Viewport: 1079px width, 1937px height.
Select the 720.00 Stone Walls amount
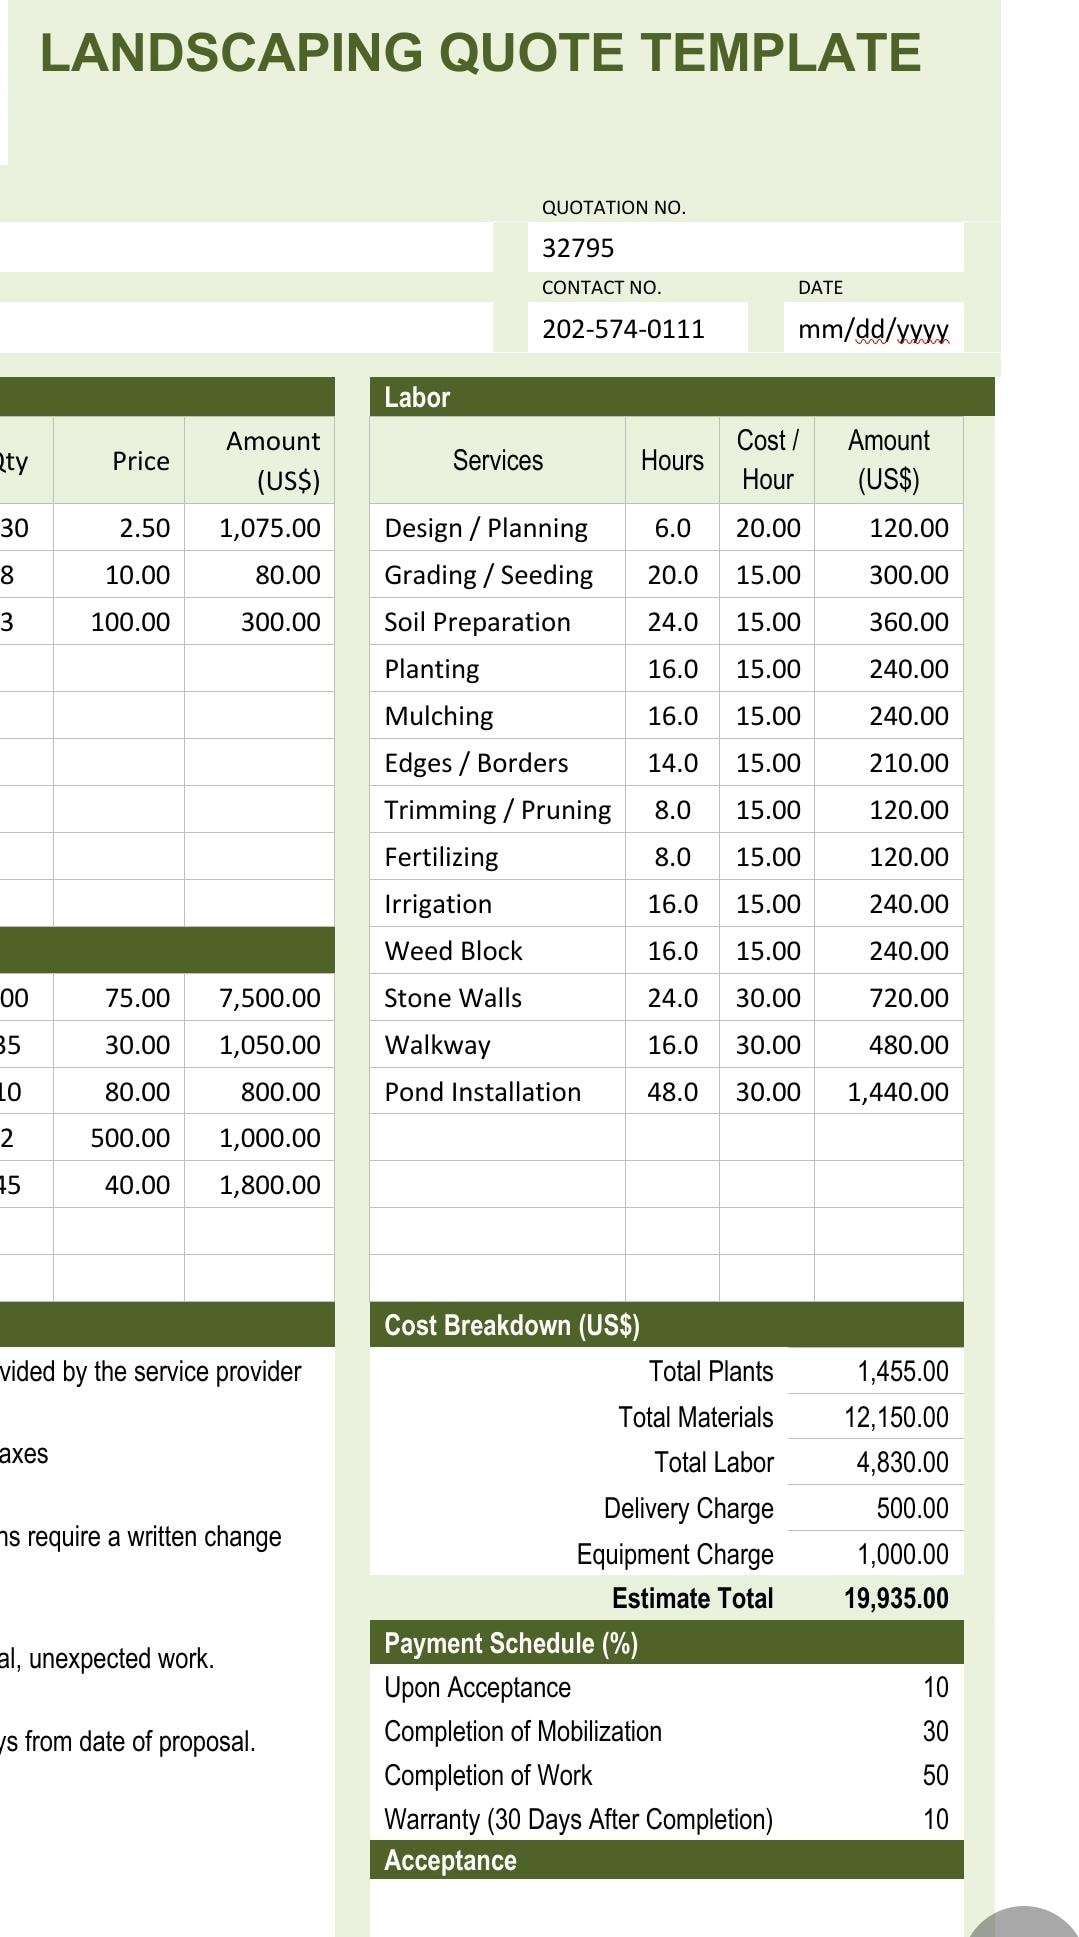point(889,998)
